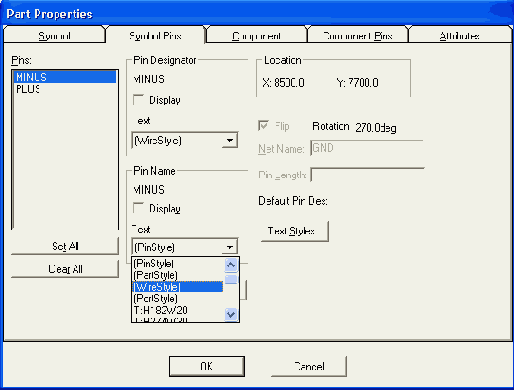Screen dimensions: 514x390
Task: Collapse the Pin Name (PinStyle) dropdown
Action: (230, 247)
